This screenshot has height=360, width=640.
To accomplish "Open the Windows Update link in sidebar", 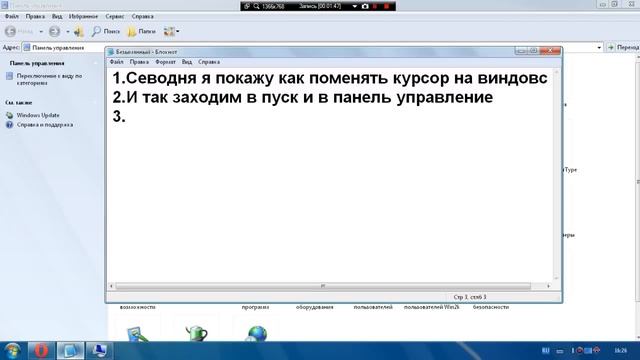I will coord(38,116).
